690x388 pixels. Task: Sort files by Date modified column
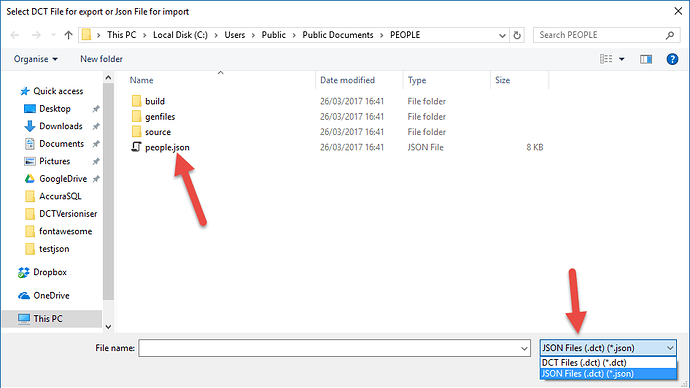[x=347, y=80]
